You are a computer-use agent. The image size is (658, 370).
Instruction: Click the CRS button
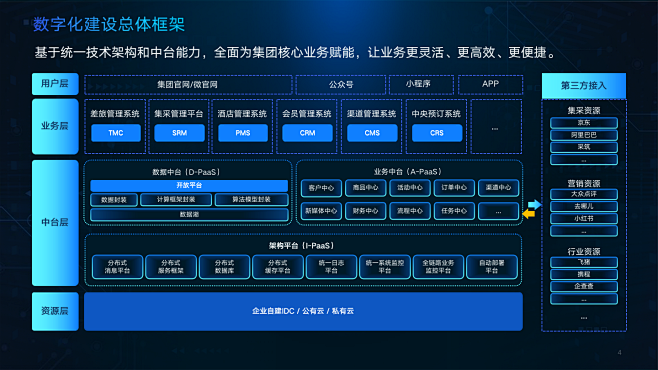[x=437, y=133]
